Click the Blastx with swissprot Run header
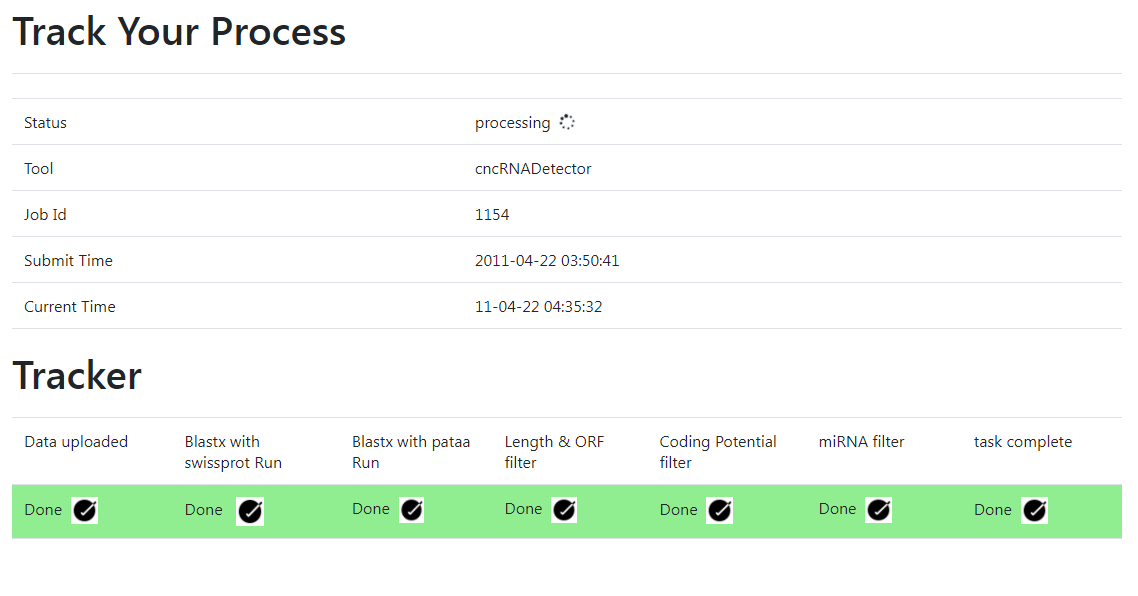Screen dimensions: 1138x596 (x=233, y=452)
